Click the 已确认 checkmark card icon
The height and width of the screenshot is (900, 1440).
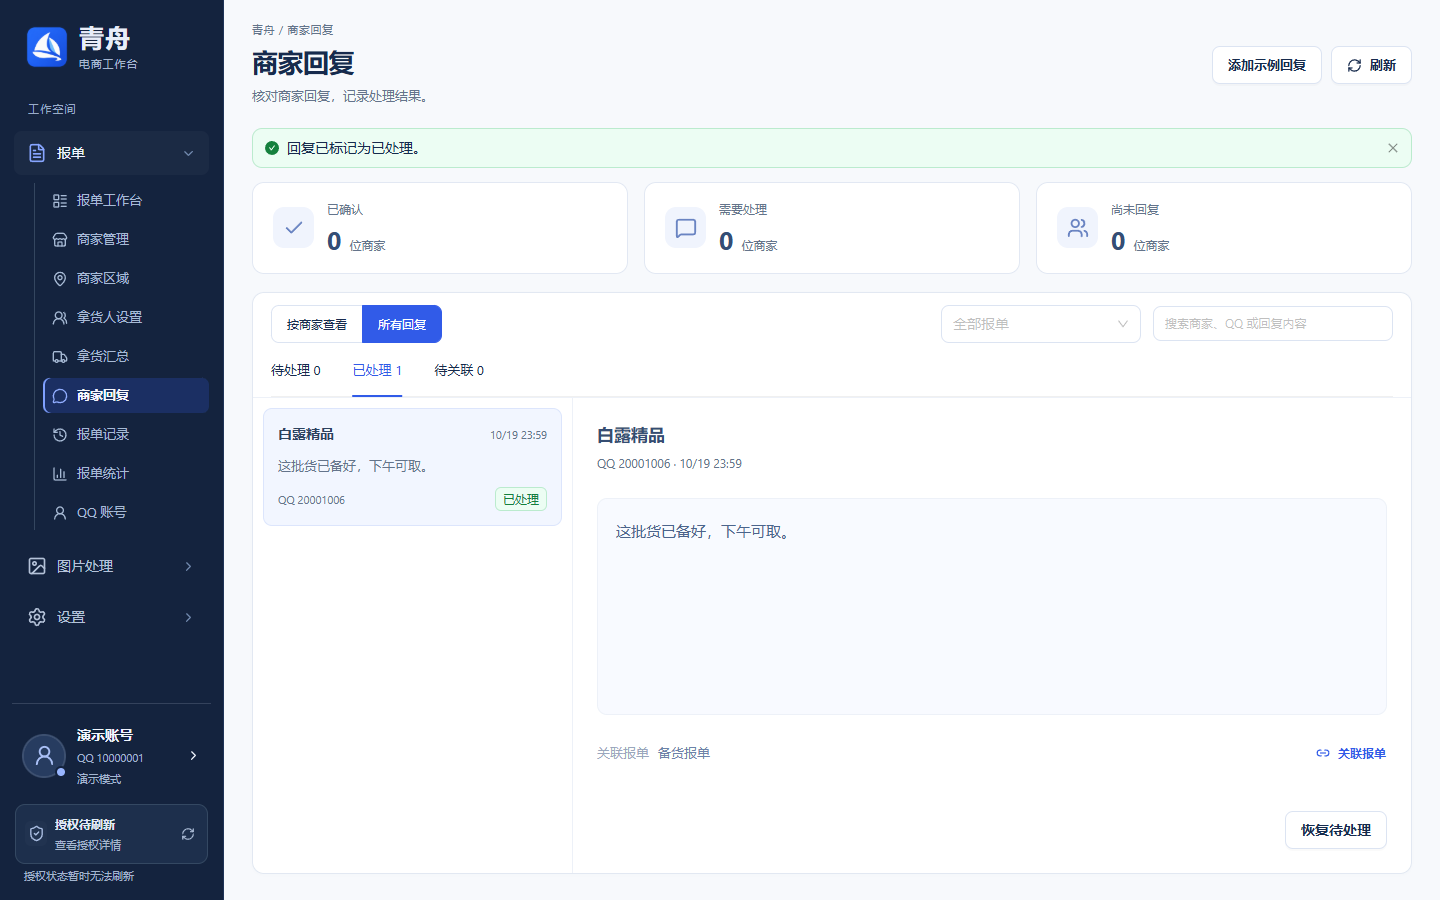point(294,228)
